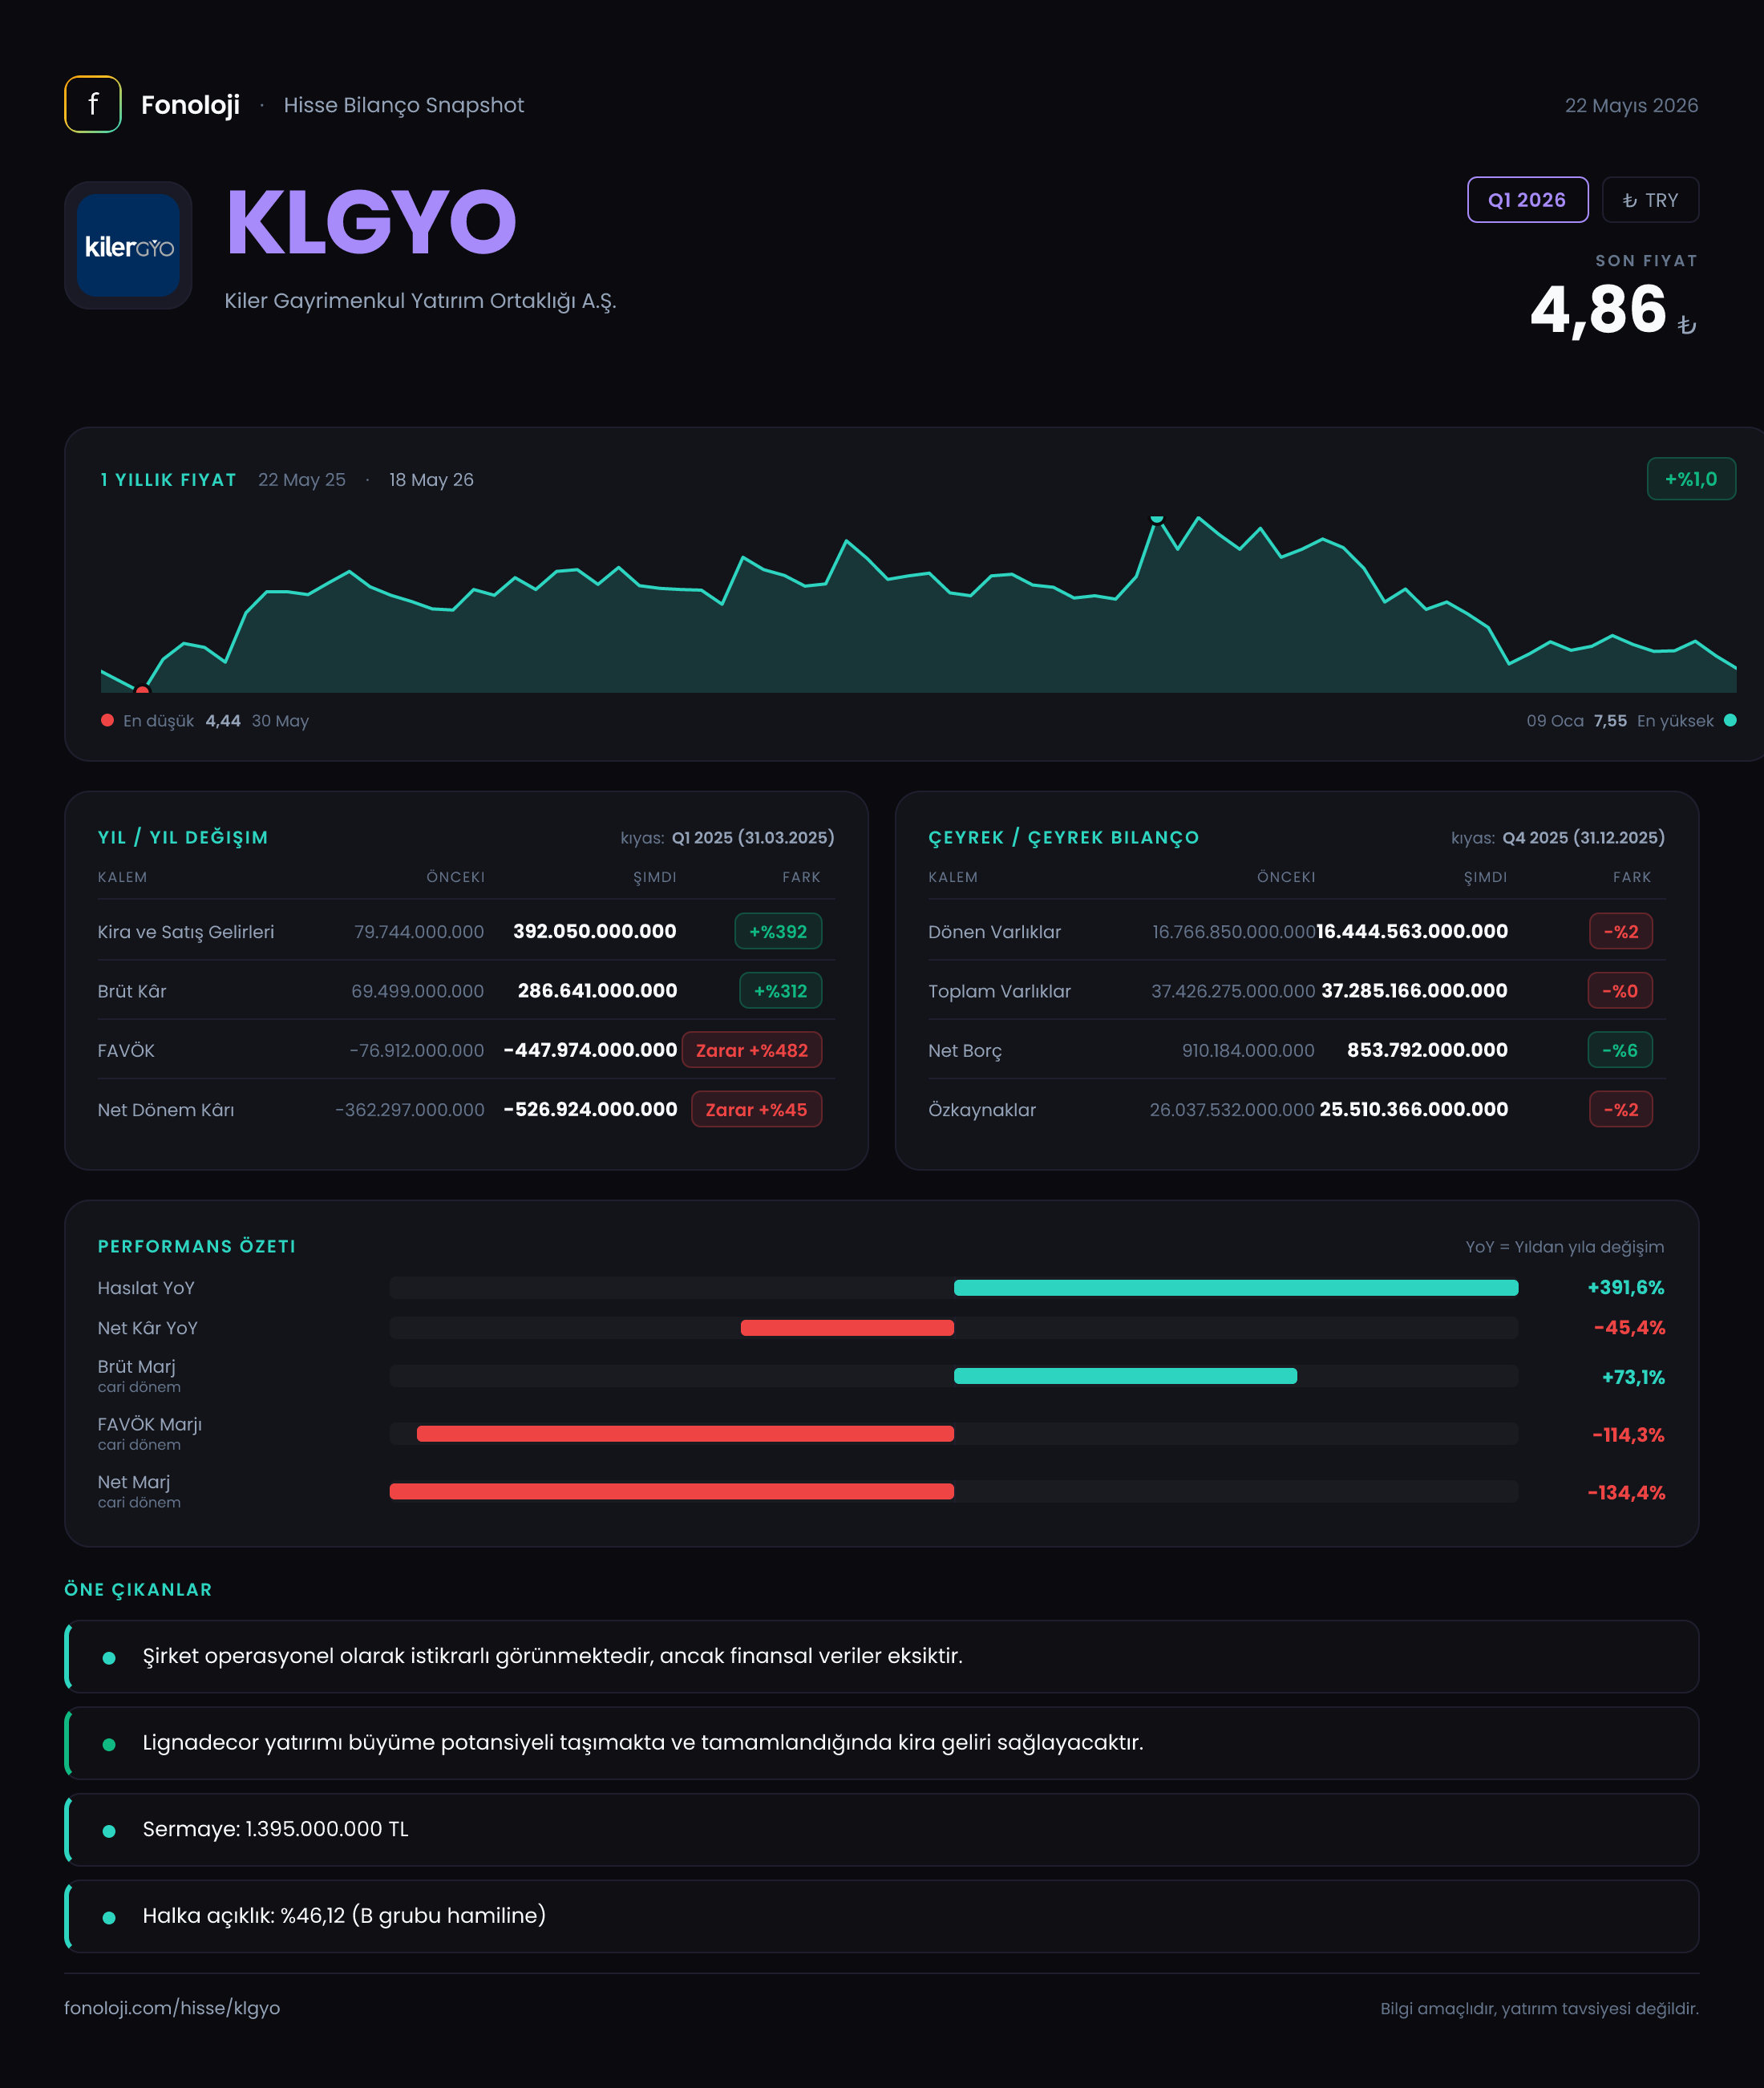Click the -134,4% Net Marj value
Screen dimensions: 1764x2088
tap(1626, 1493)
